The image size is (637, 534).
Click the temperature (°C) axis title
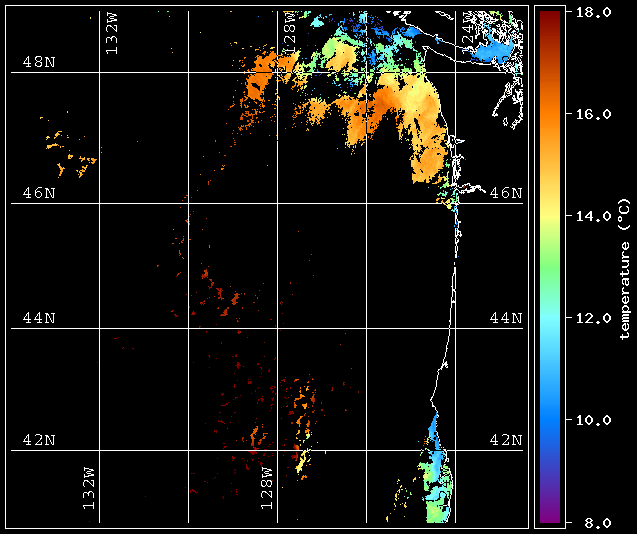(x=624, y=267)
